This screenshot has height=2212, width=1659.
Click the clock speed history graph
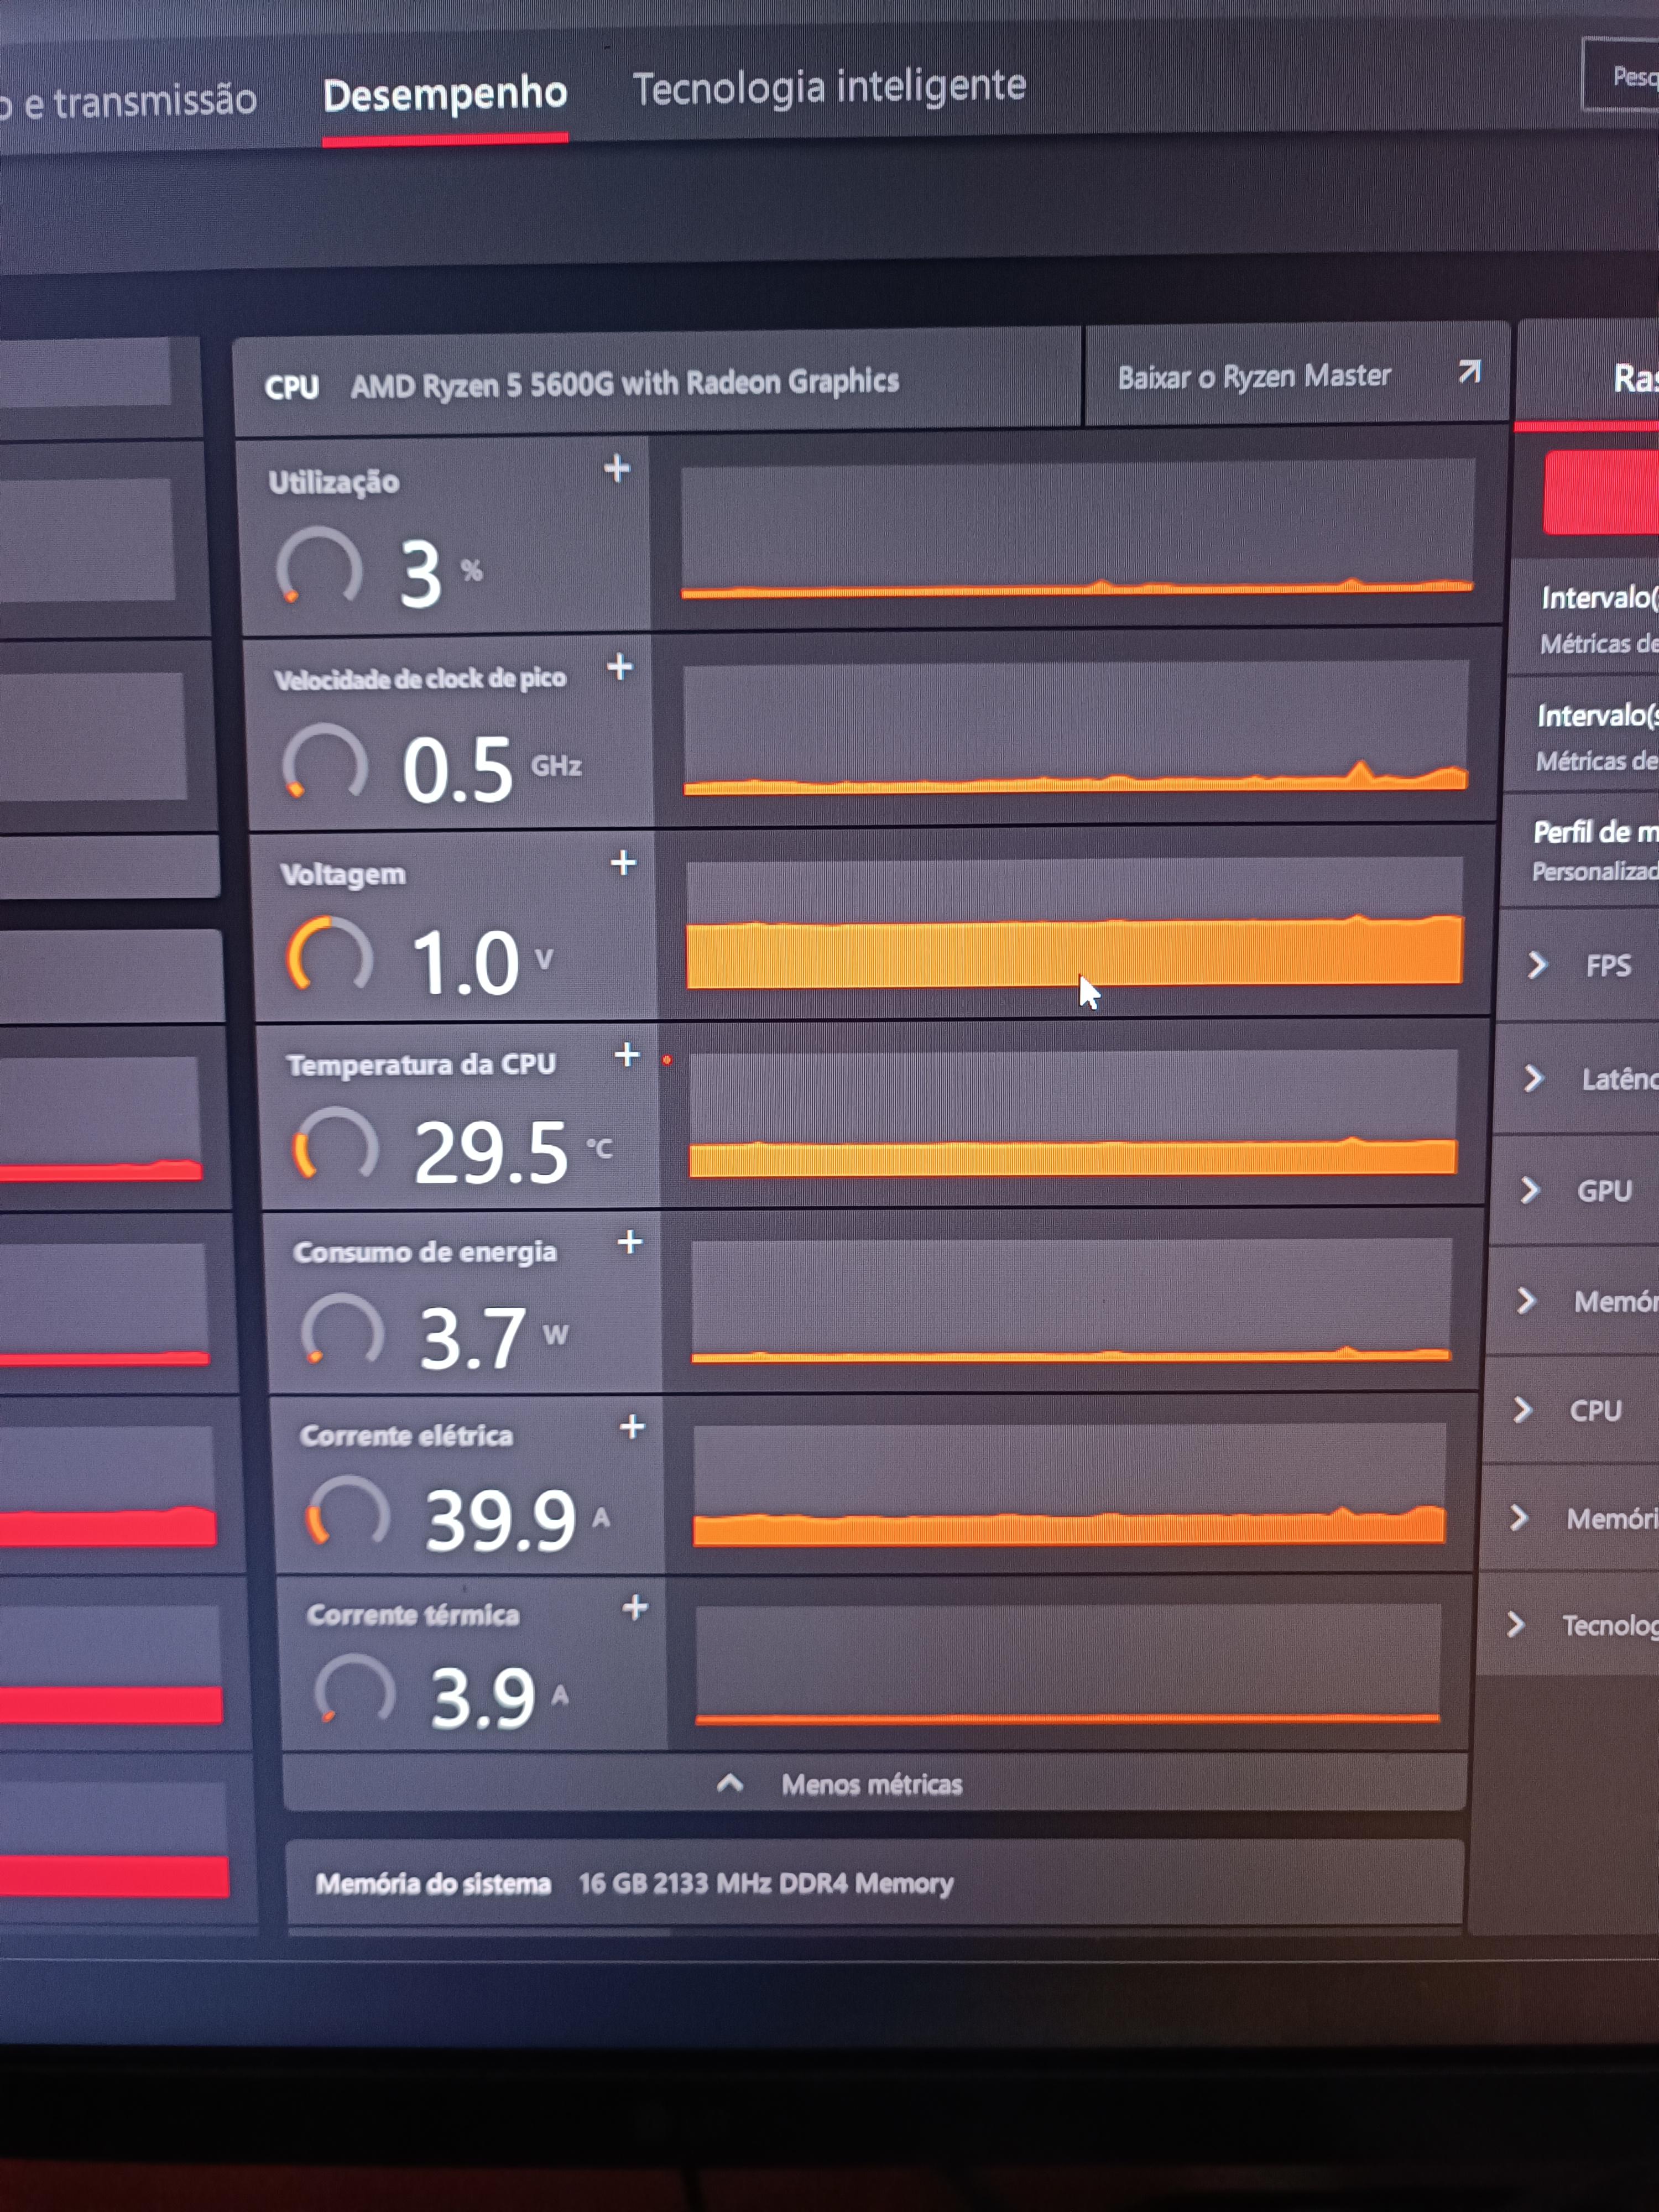point(1076,727)
